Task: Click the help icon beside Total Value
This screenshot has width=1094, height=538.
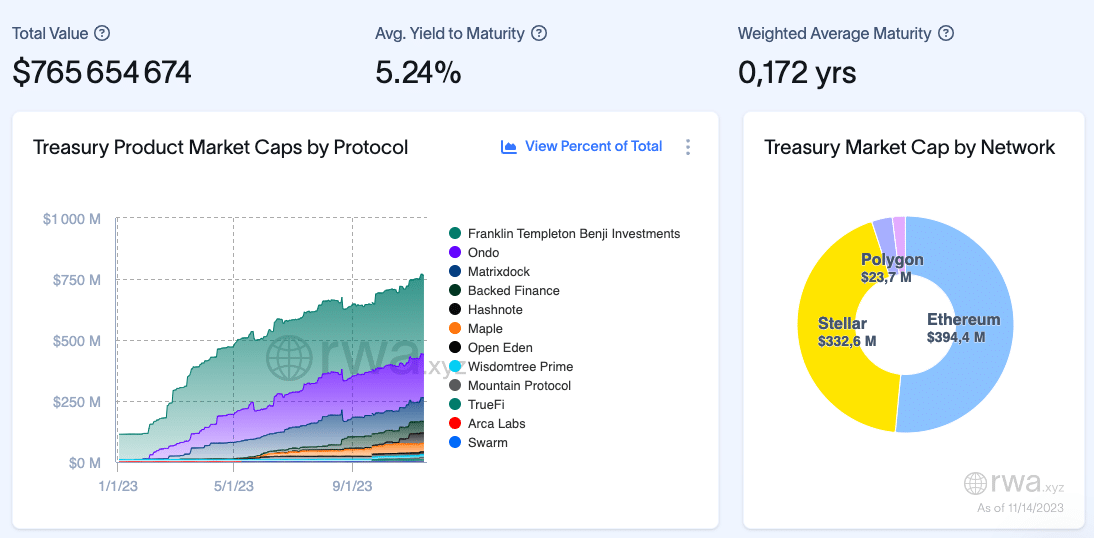Action: click(102, 33)
